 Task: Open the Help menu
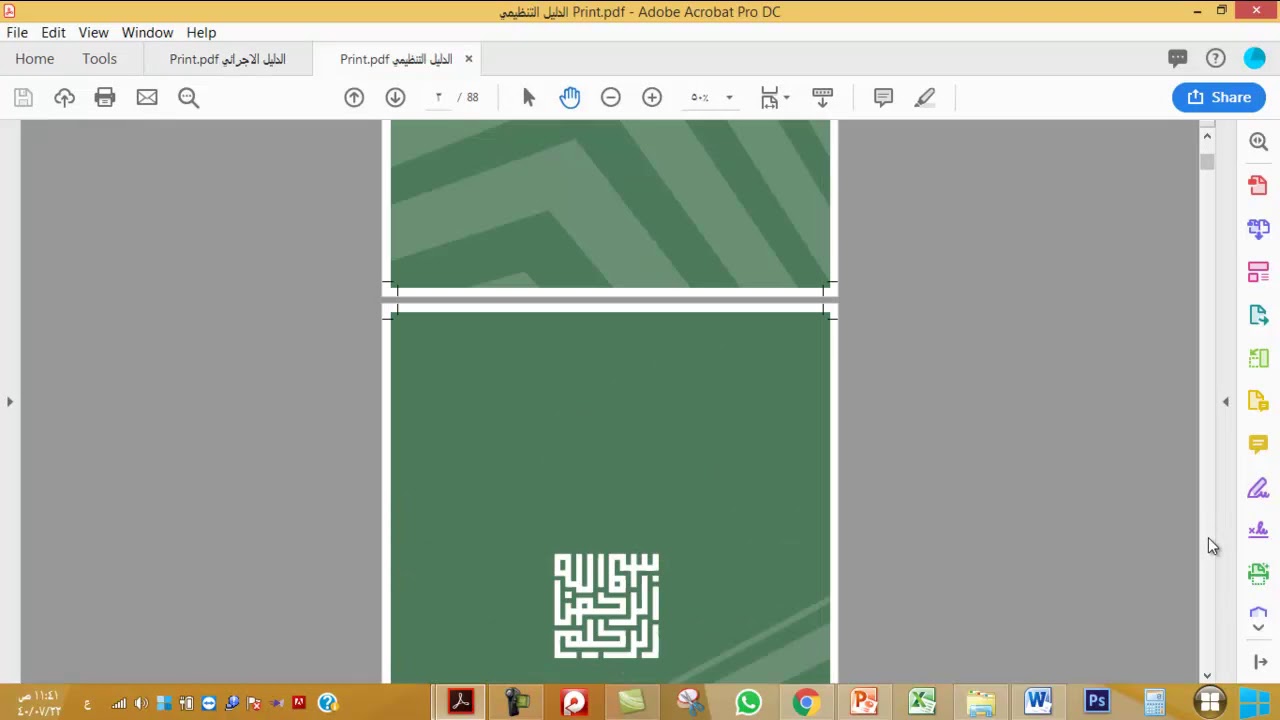point(201,32)
